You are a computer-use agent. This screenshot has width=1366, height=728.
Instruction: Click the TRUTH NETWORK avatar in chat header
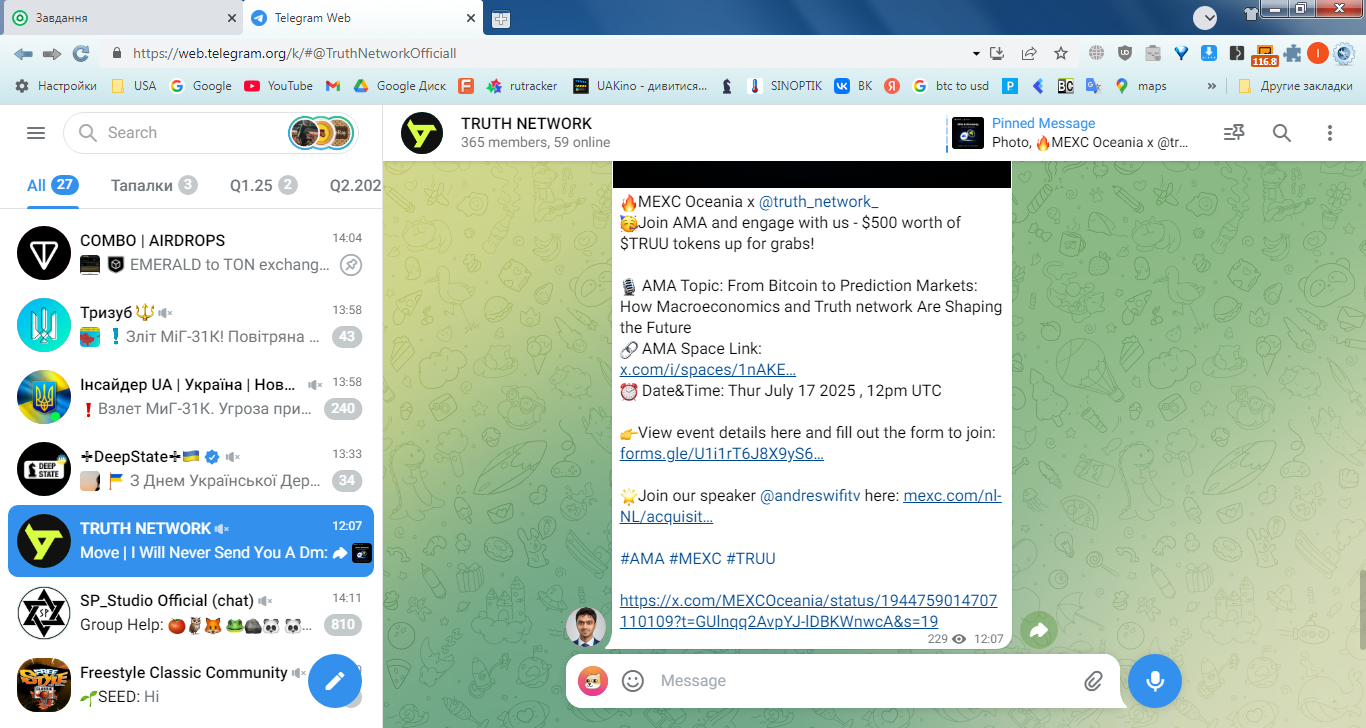point(422,133)
